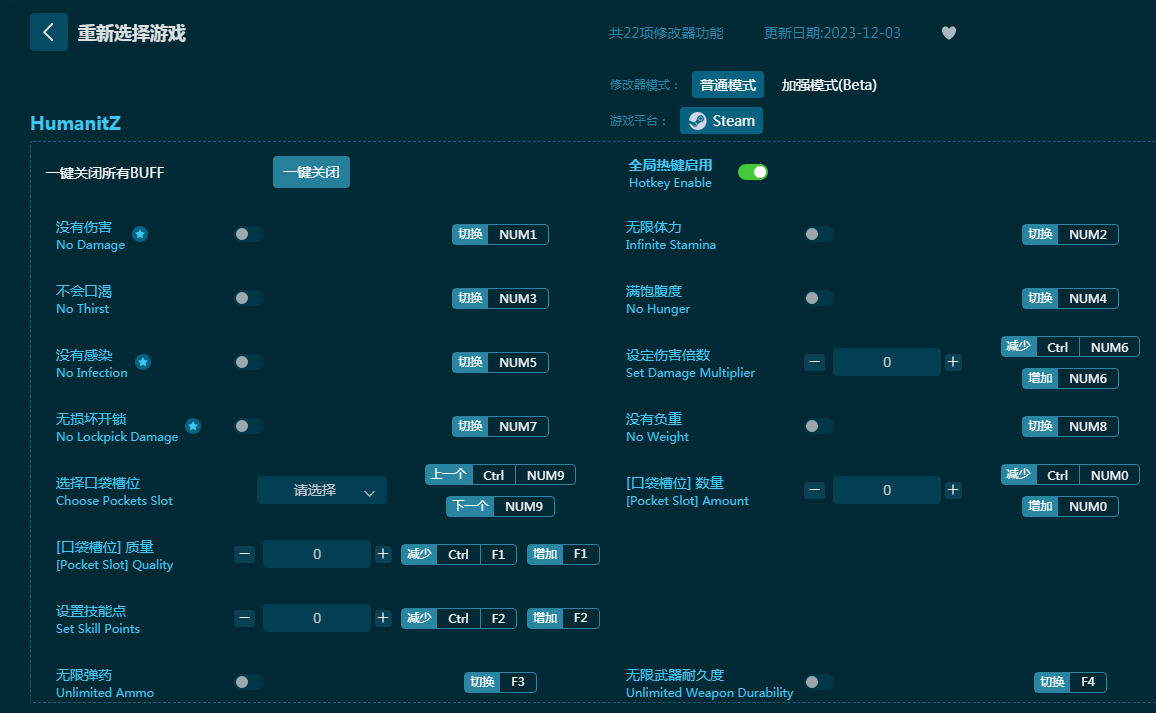Click 增加 NUM6 damage multiplier hotkey
The image size is (1156, 713).
point(1070,378)
